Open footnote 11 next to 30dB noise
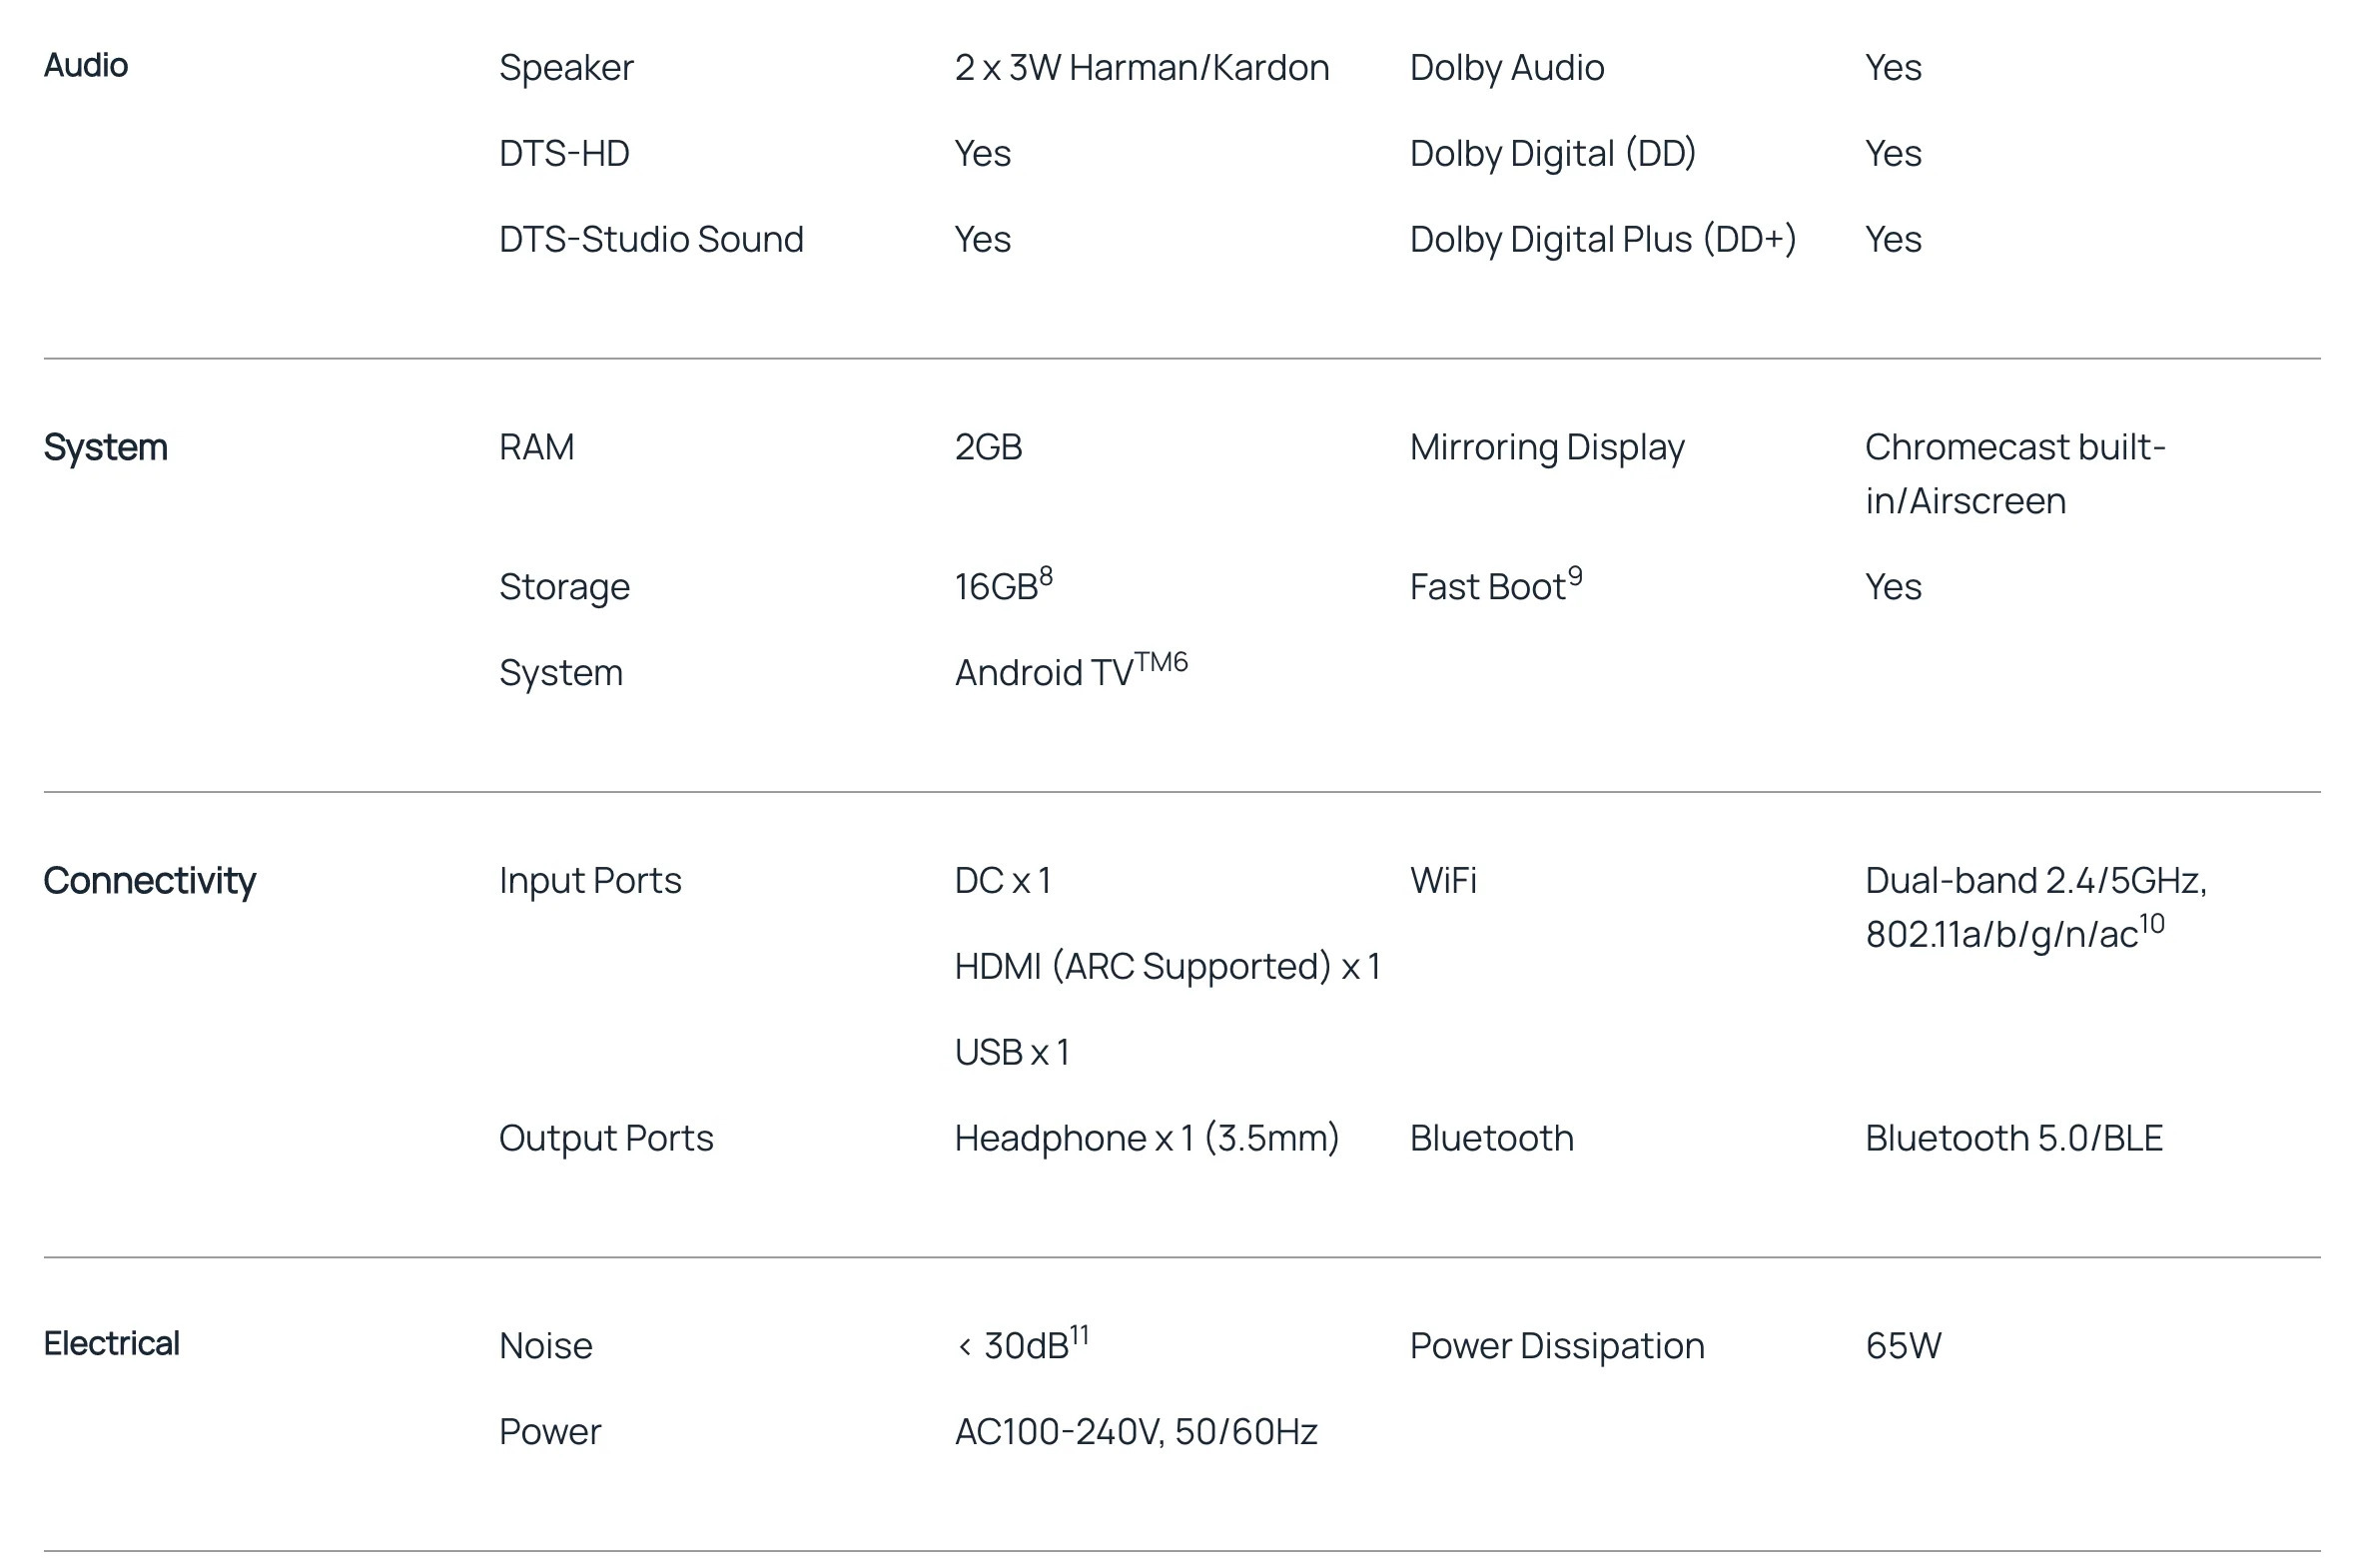This screenshot has height=1568, width=2355. point(1079,1335)
